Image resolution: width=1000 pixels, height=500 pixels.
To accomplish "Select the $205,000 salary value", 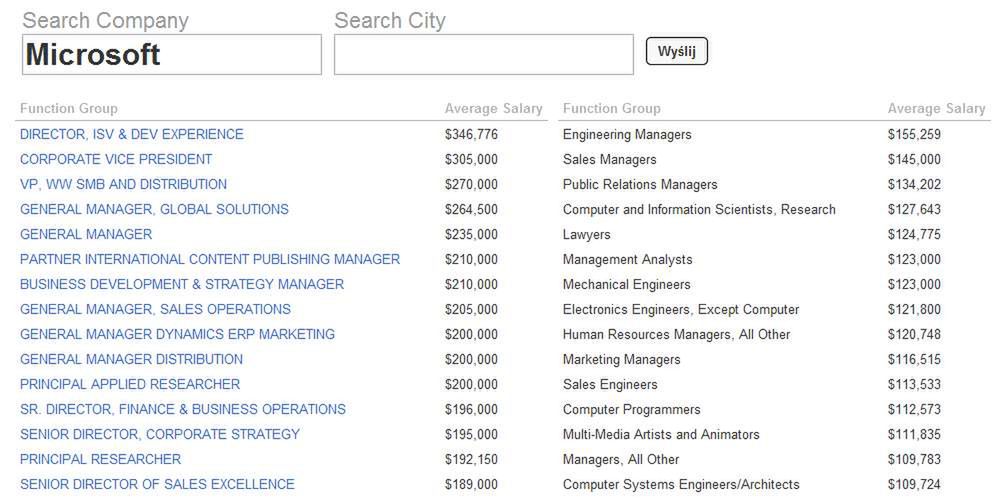I will point(471,309).
